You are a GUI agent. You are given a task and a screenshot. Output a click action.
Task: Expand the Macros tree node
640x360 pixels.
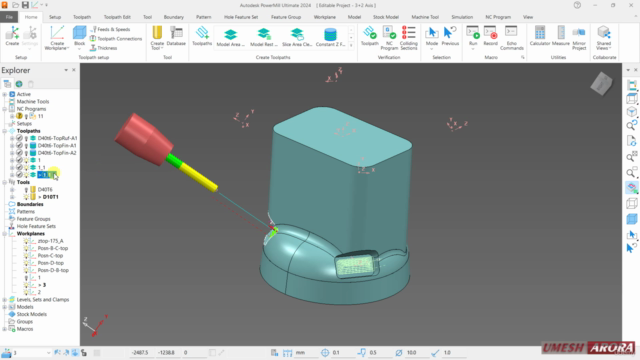coord(4,329)
